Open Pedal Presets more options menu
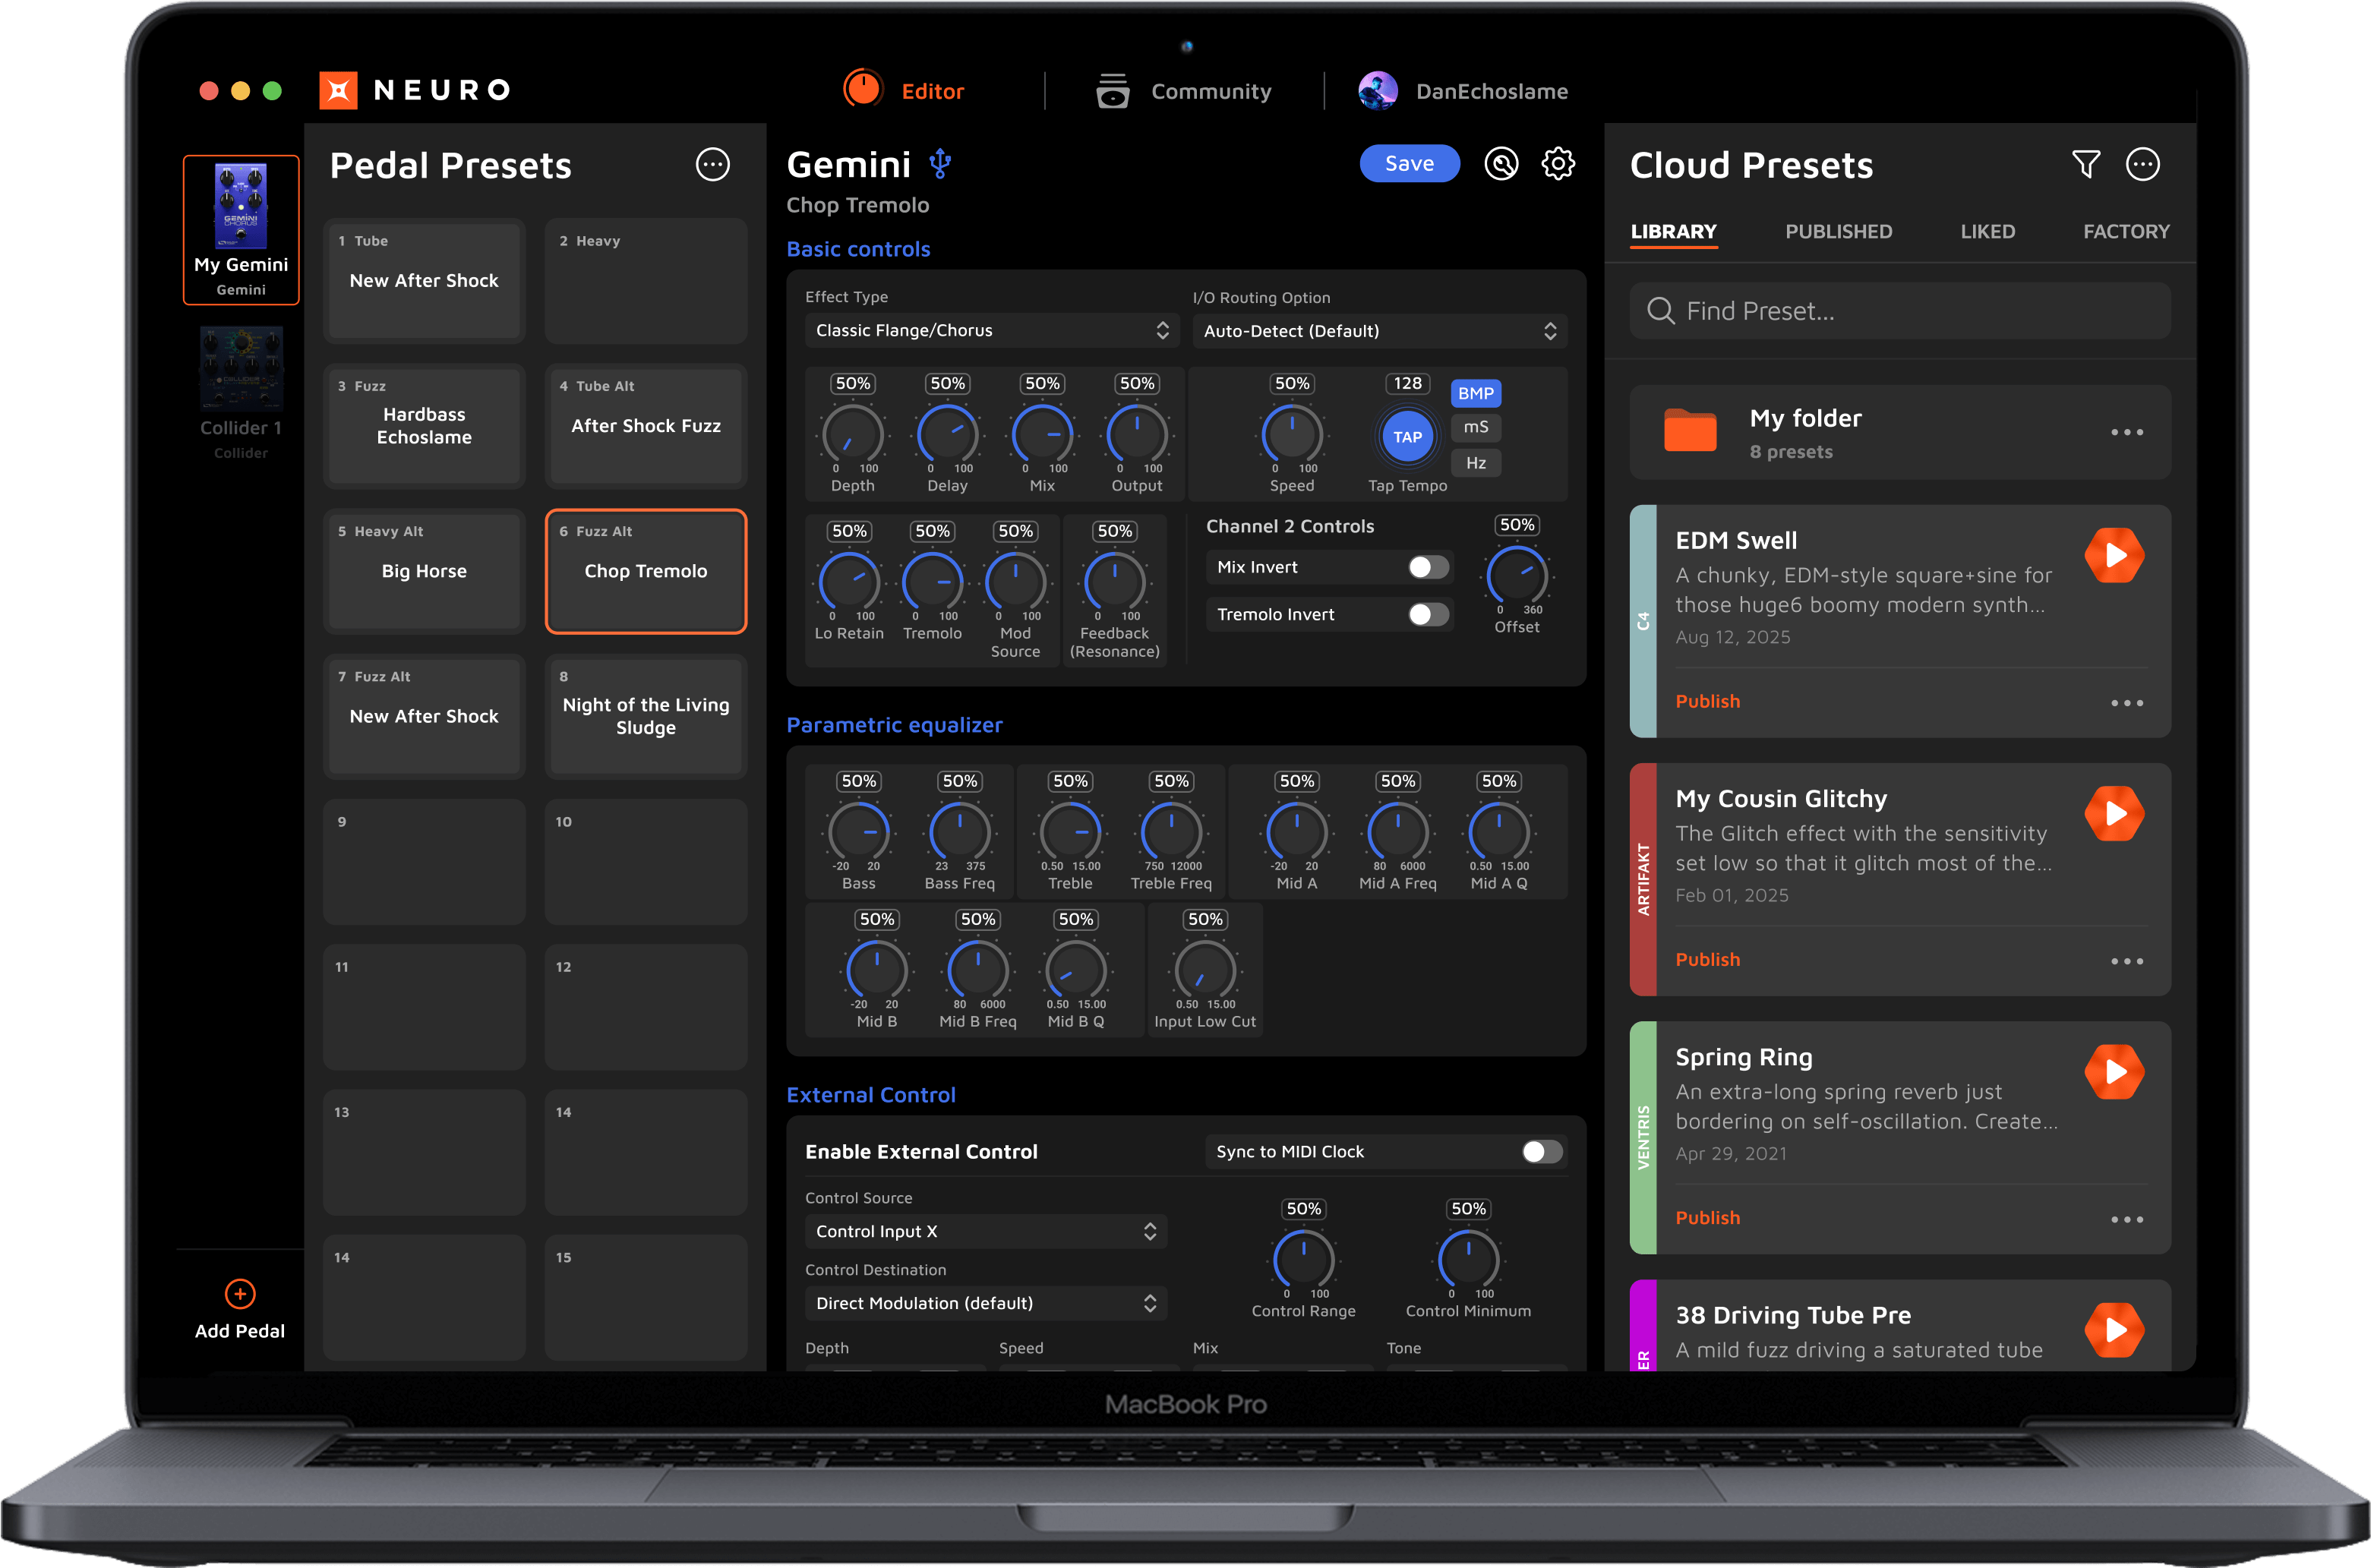The image size is (2371, 1568). (712, 164)
